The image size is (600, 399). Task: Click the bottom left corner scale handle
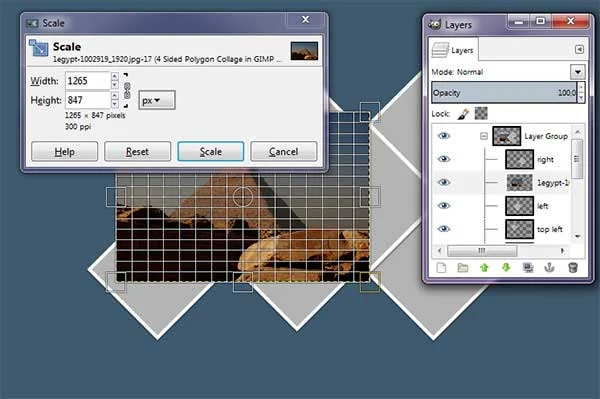tap(116, 282)
